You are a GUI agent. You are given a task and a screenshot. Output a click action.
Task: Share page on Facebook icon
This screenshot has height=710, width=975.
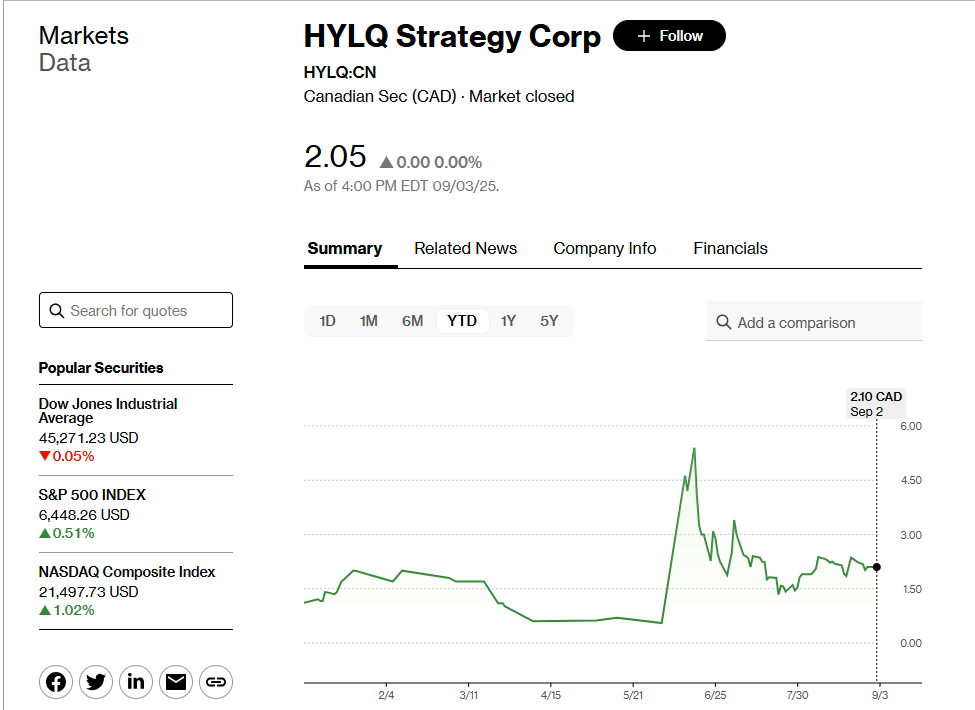point(56,682)
